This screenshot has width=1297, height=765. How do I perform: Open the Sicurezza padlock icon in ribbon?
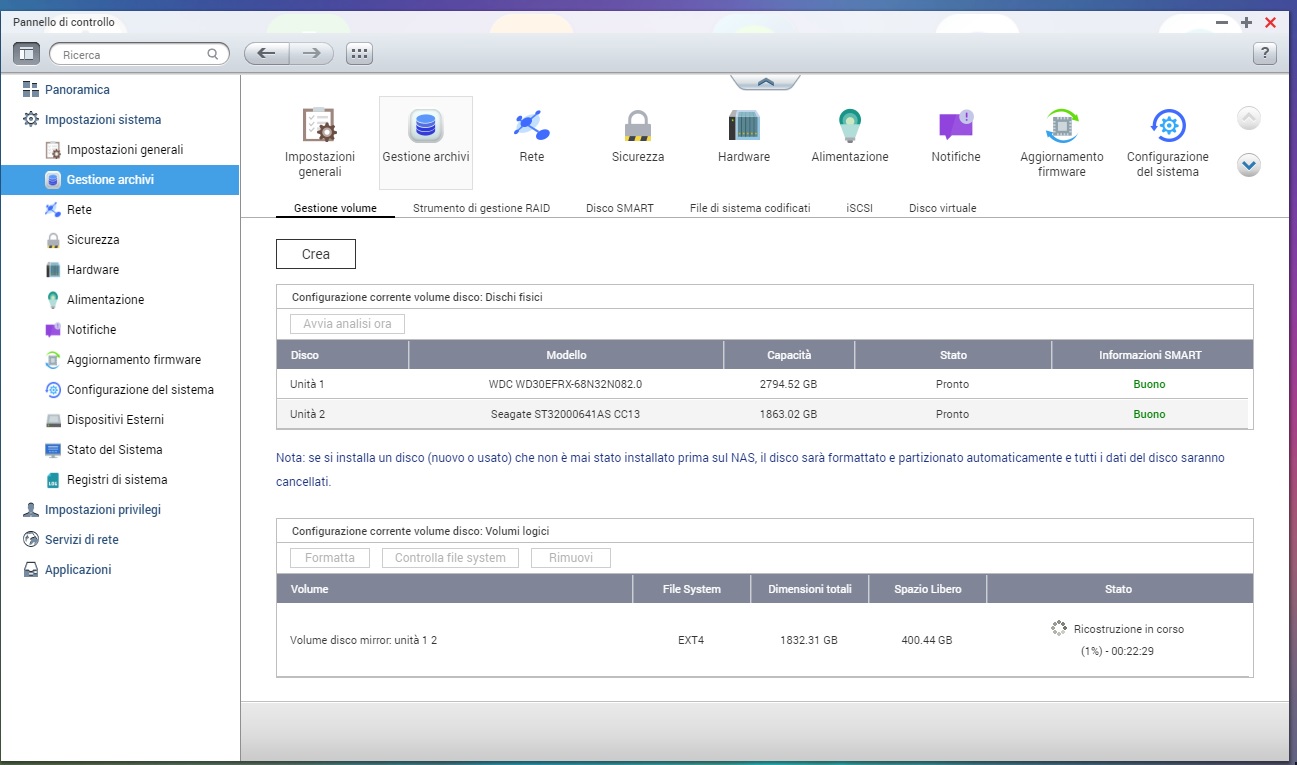637,127
